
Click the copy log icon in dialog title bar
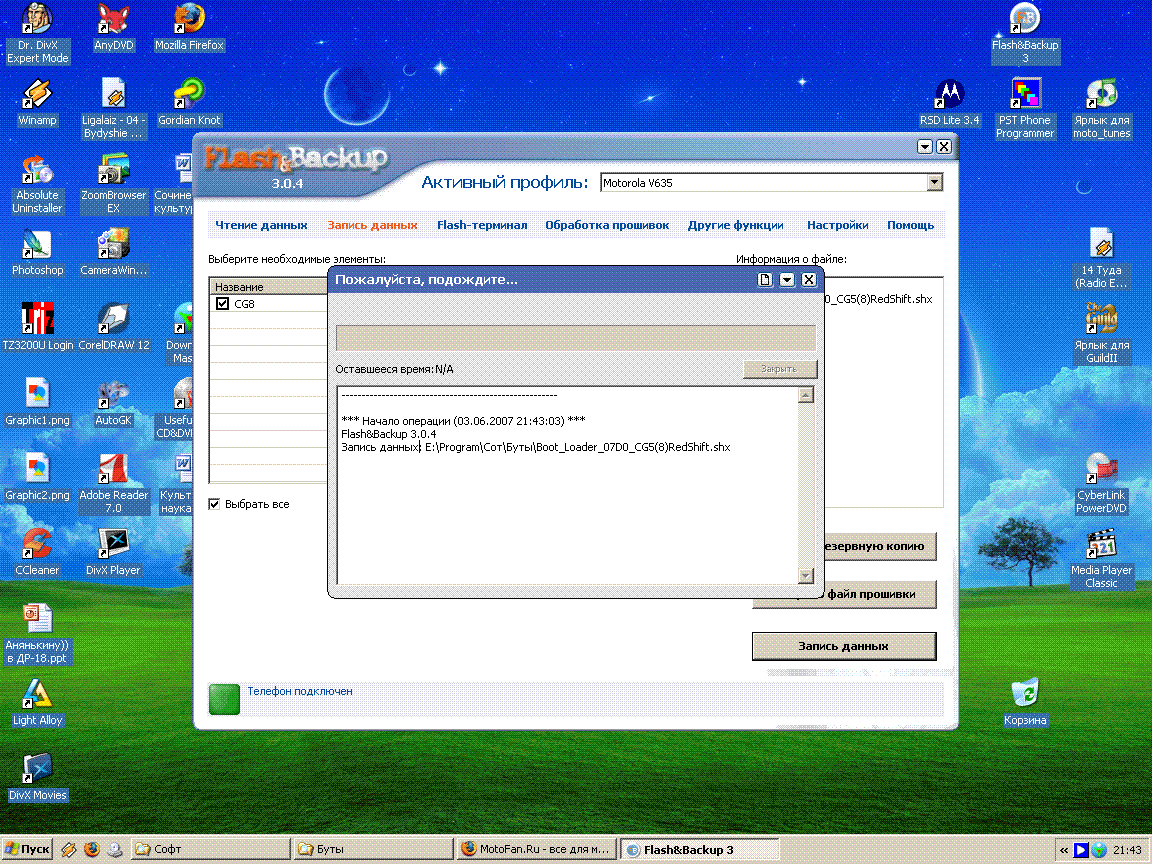click(765, 279)
